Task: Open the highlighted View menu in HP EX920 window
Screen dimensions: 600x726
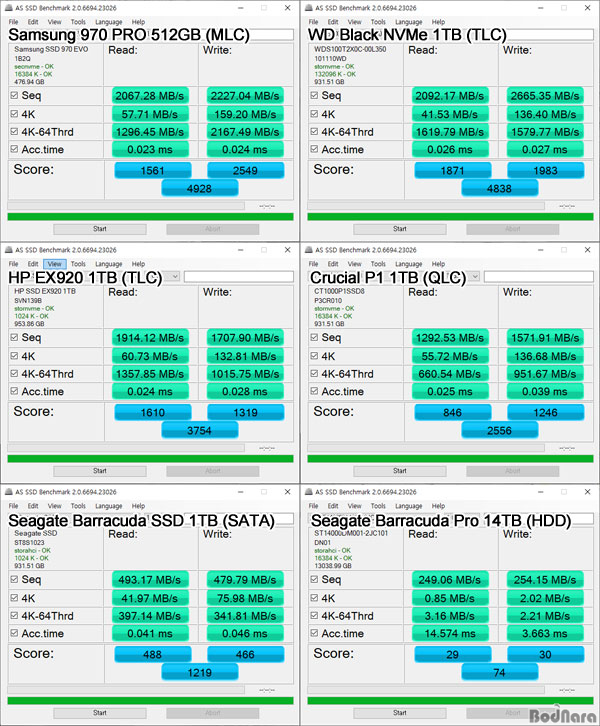Action: (x=55, y=263)
